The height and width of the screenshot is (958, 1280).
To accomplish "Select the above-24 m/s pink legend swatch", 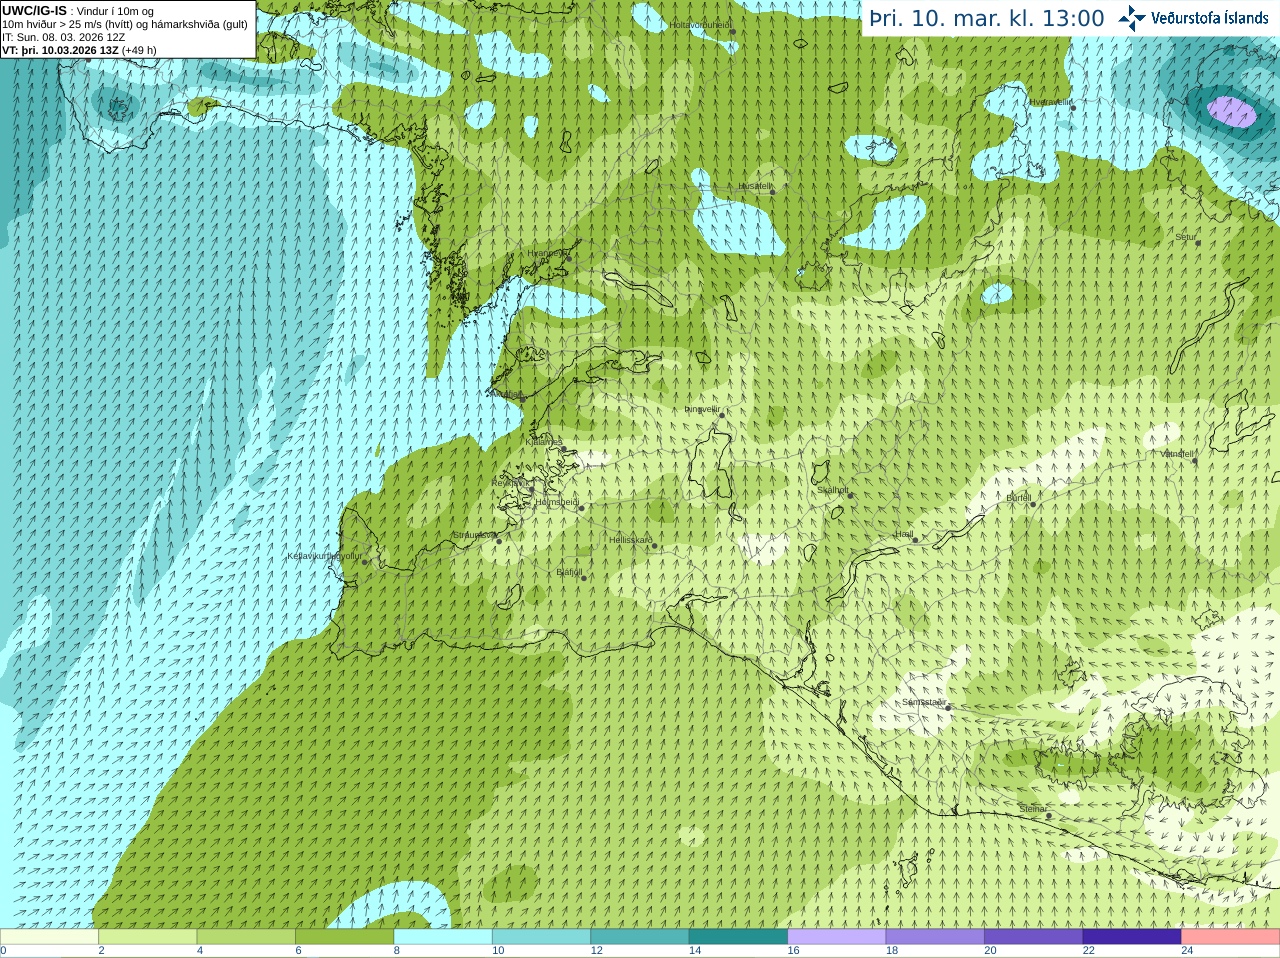I will (1231, 937).
